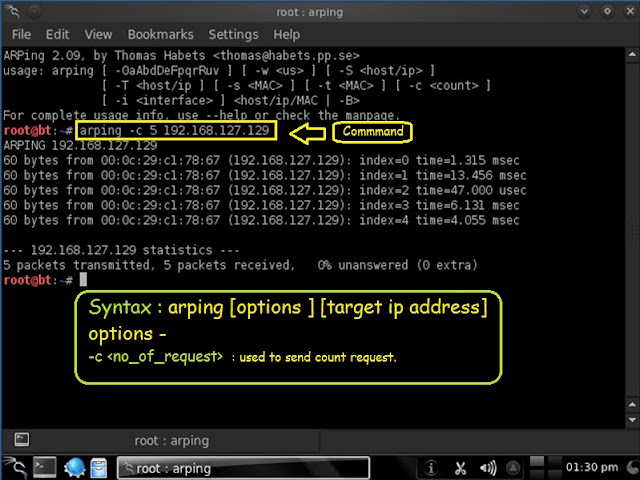Open the Help menu
Screen dimensions: 640x480
(x=287, y=34)
